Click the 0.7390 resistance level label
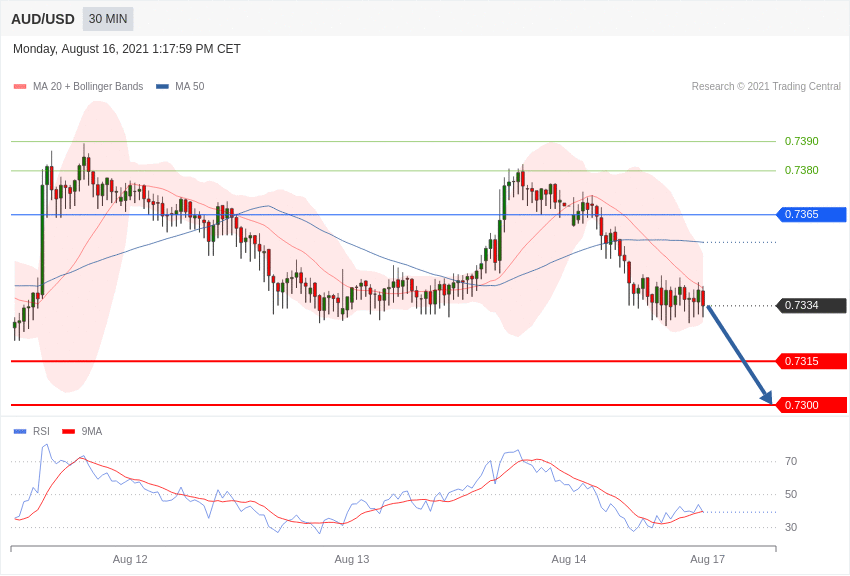This screenshot has height=576, width=850. point(801,141)
